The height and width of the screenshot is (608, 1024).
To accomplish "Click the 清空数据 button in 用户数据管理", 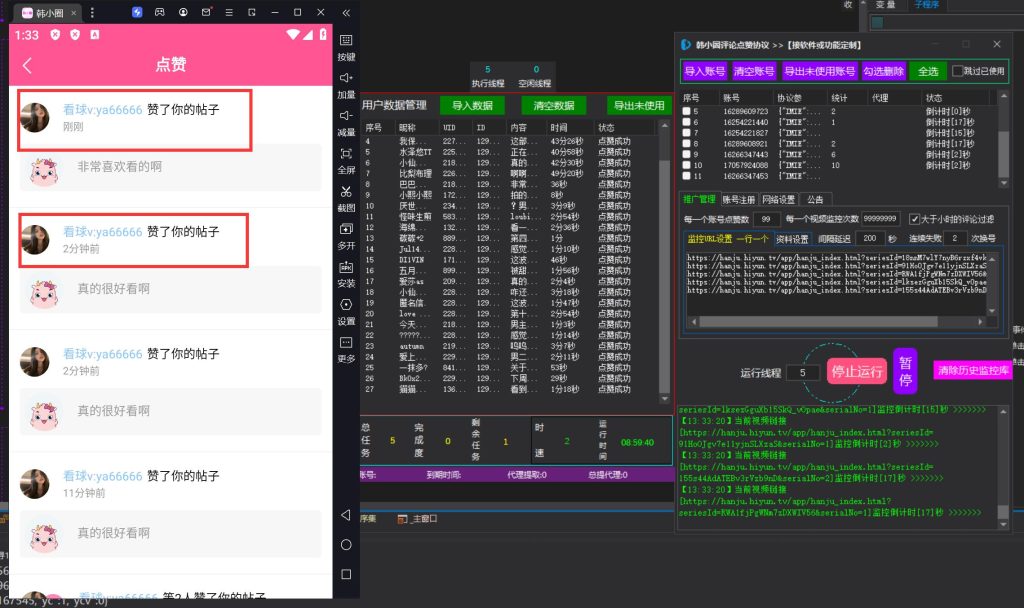I will pos(554,105).
